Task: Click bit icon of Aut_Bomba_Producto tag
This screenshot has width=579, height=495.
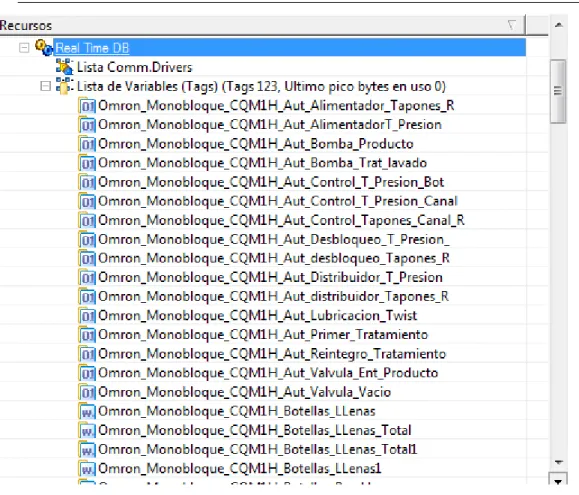Action: [88, 144]
